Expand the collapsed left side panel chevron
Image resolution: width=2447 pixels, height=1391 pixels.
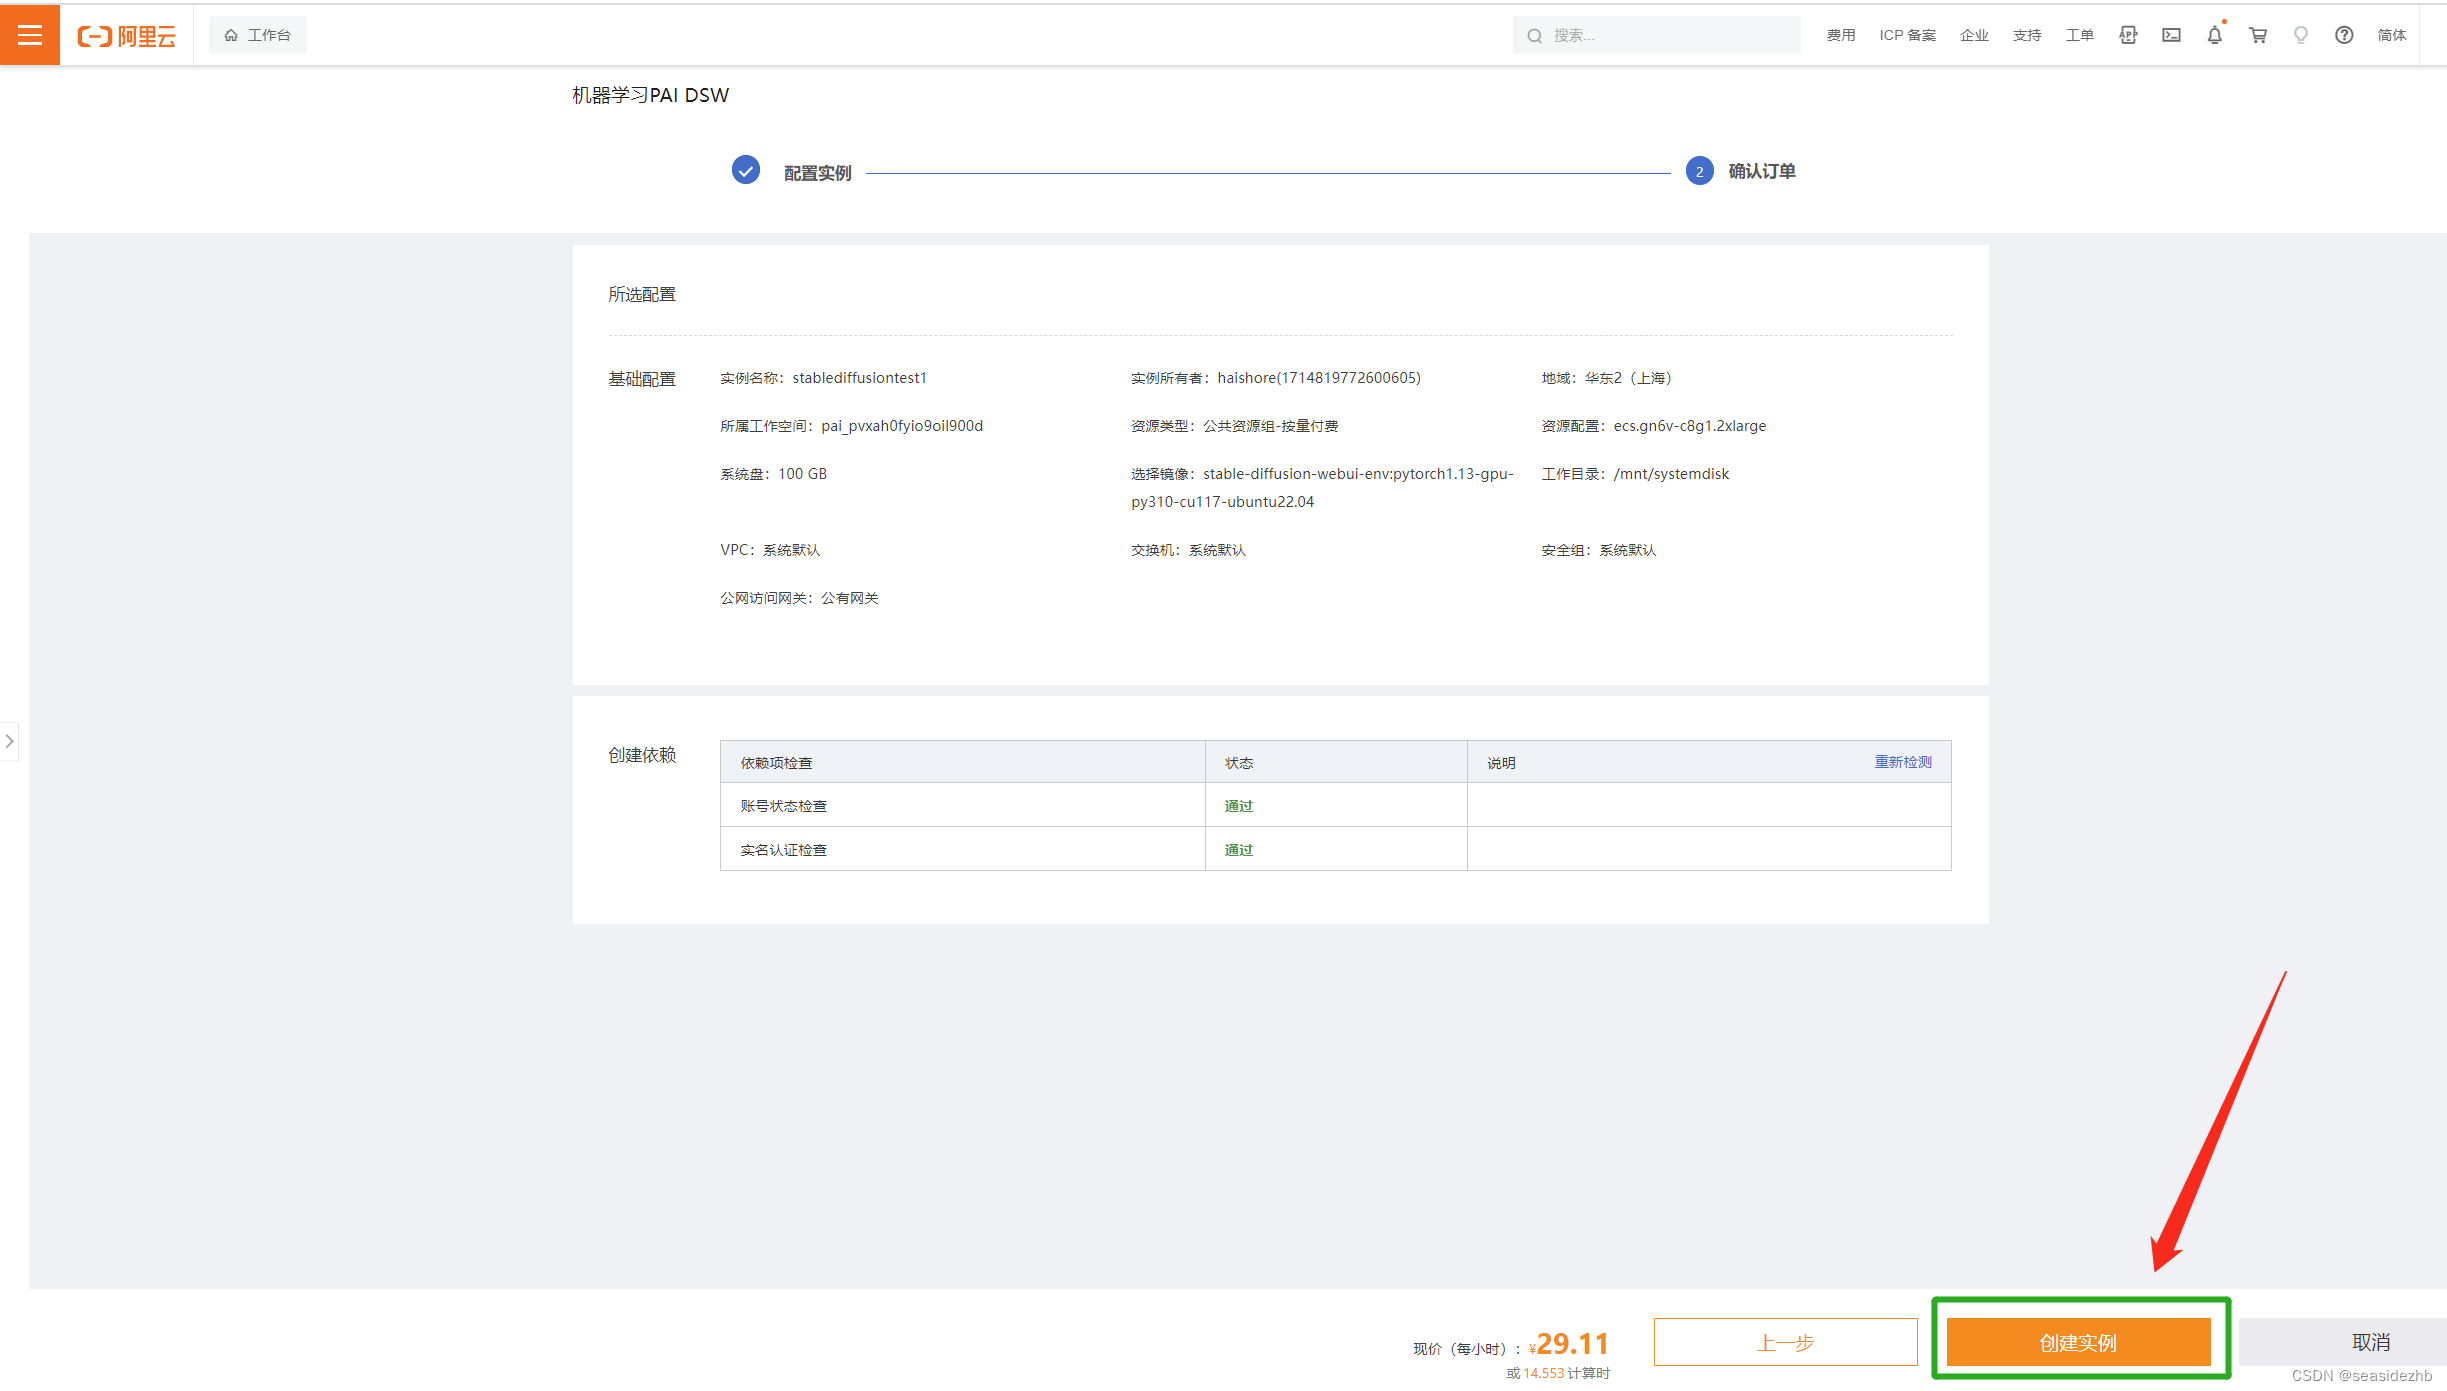pyautogui.click(x=10, y=740)
